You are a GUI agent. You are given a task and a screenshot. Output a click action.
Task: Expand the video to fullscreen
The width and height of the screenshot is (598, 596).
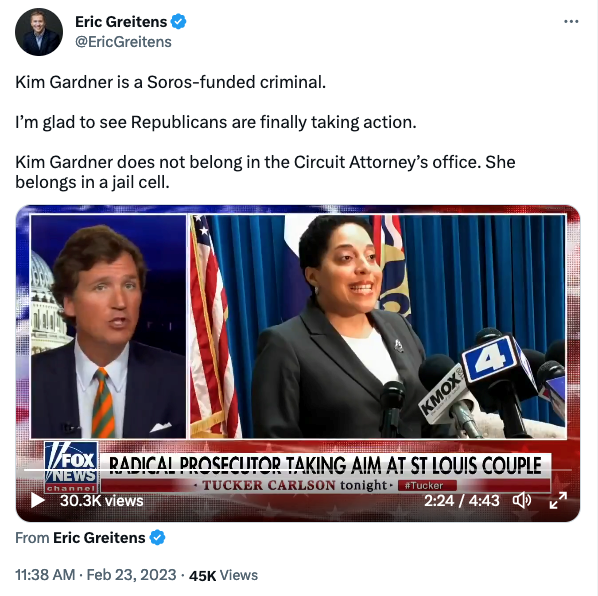pyautogui.click(x=558, y=500)
